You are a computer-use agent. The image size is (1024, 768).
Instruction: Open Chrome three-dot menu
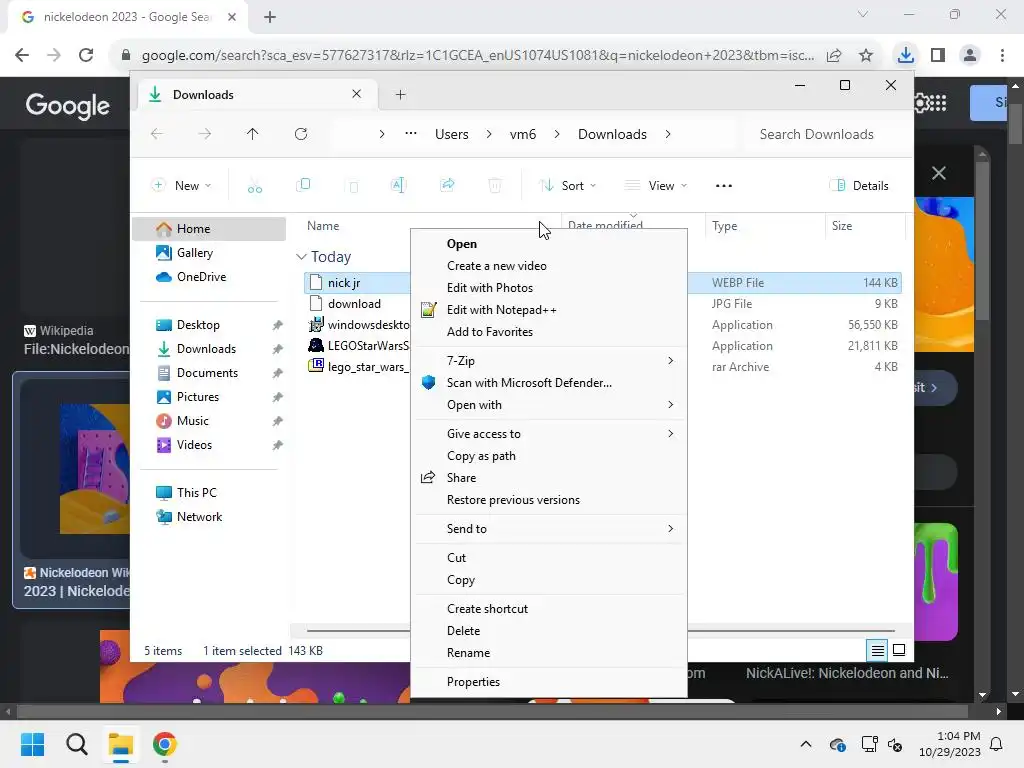(x=1002, y=55)
